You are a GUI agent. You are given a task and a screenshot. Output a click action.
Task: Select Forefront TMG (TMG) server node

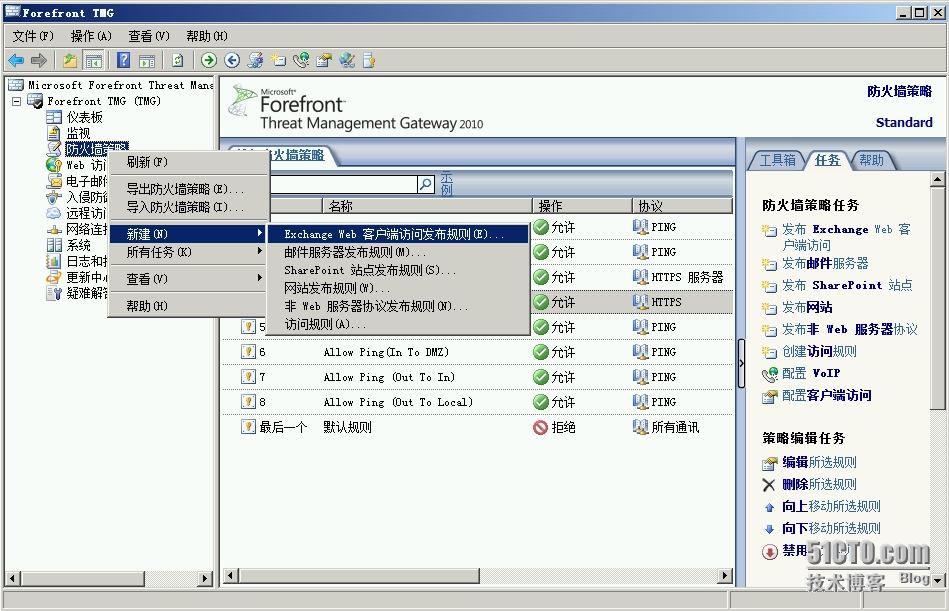[x=104, y=101]
